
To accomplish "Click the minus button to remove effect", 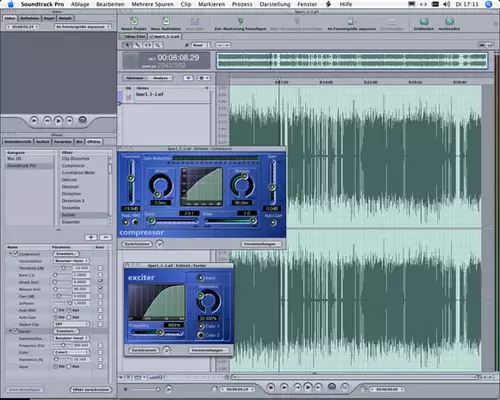I will [106, 237].
